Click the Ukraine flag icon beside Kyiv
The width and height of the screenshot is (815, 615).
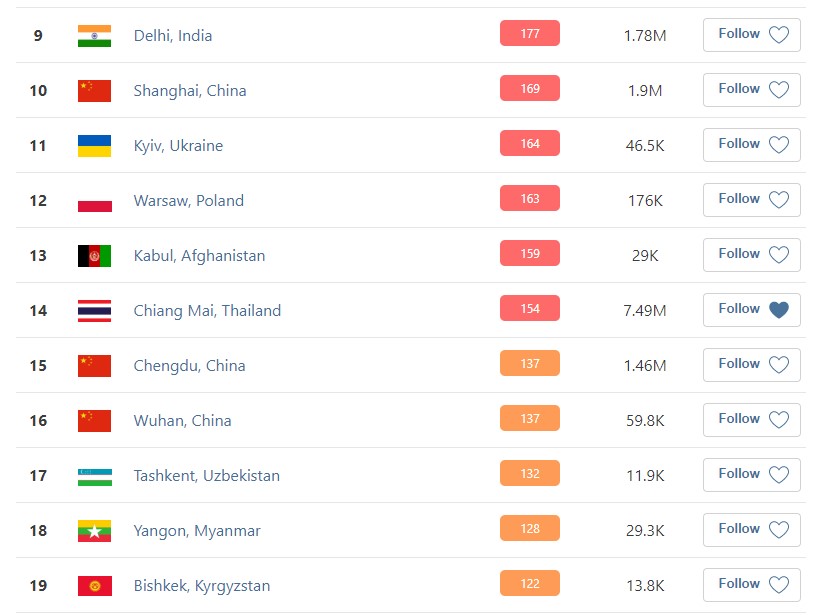click(94, 146)
